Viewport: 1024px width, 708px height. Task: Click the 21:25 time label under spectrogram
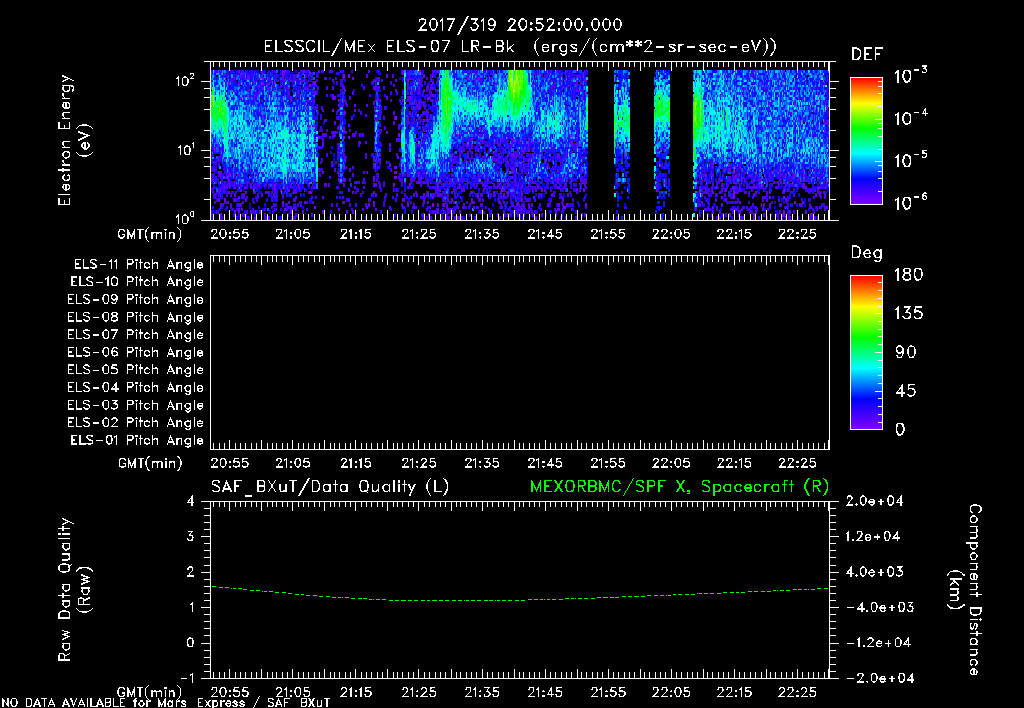coord(419,234)
